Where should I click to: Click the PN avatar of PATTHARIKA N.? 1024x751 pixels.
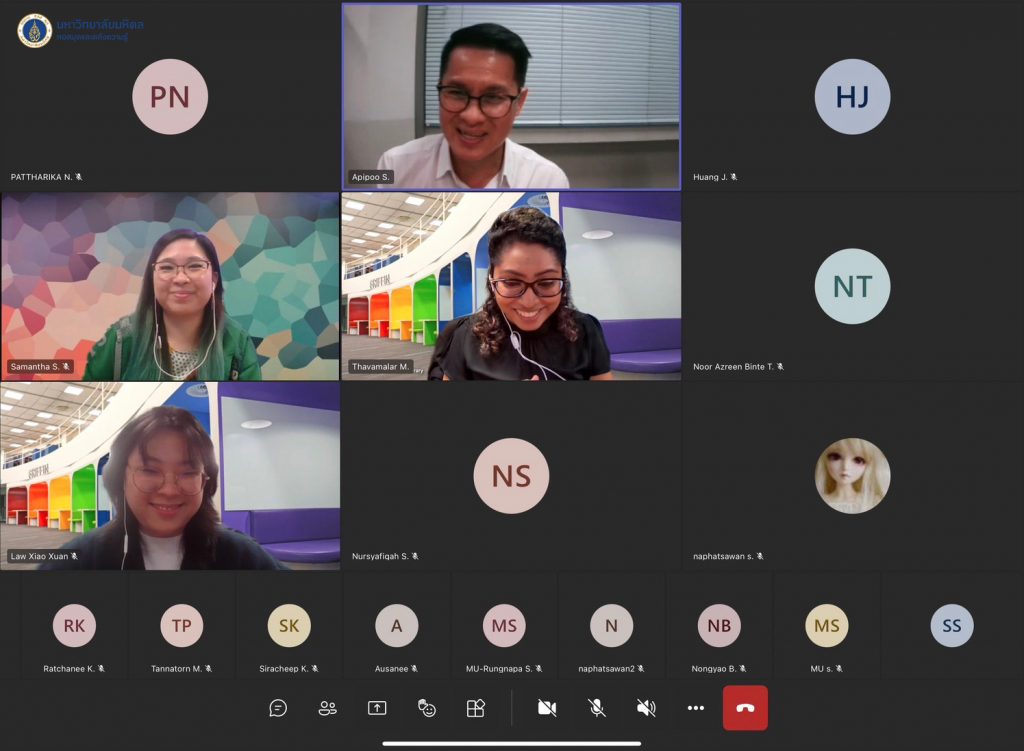coord(170,96)
